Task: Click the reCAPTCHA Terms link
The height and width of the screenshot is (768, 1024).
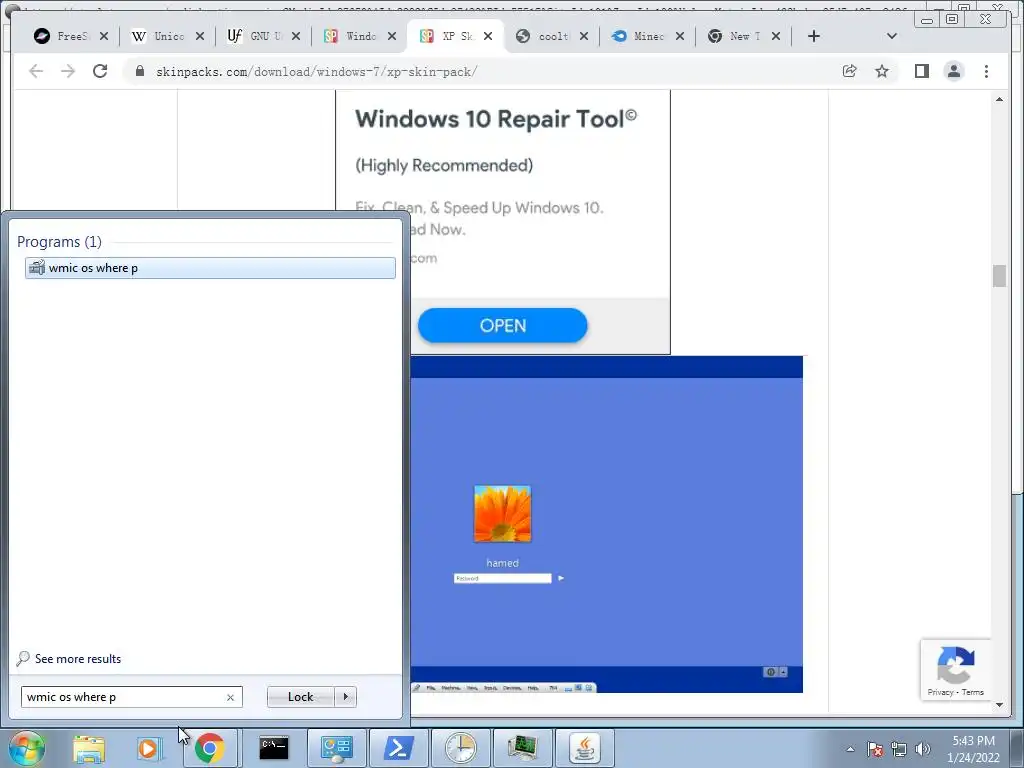Action: [973, 692]
